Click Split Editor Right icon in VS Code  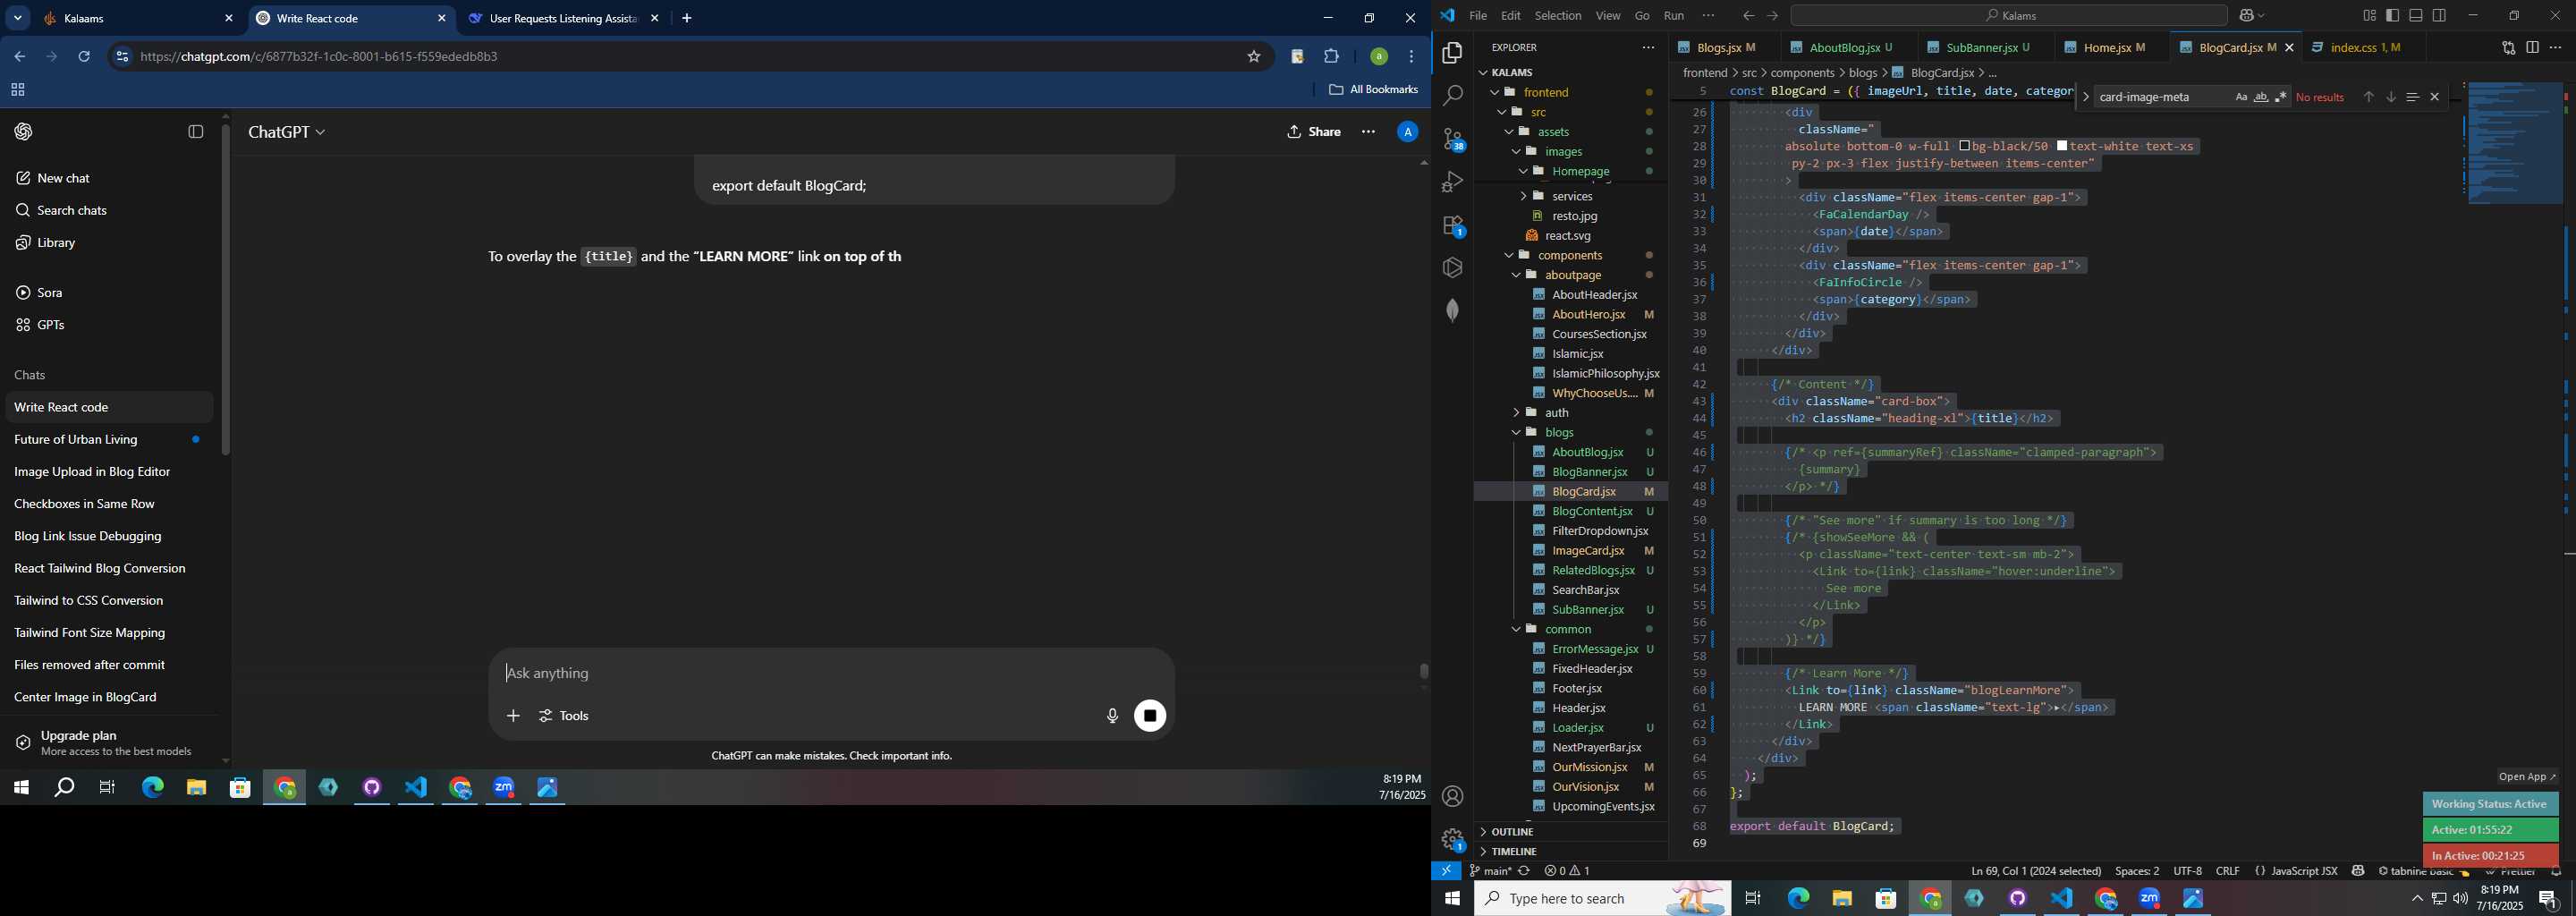[x=2532, y=48]
